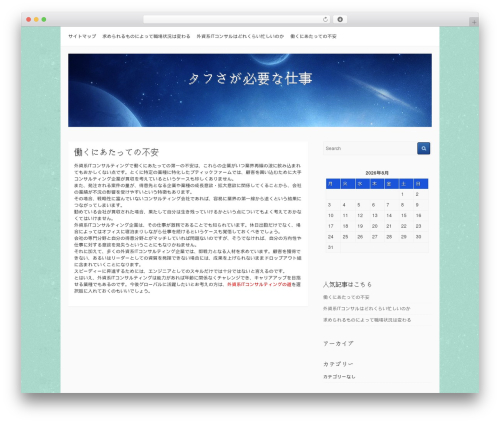Click calendar date 5
Image resolution: width=500 pixels, height=423 pixels.
point(359,205)
